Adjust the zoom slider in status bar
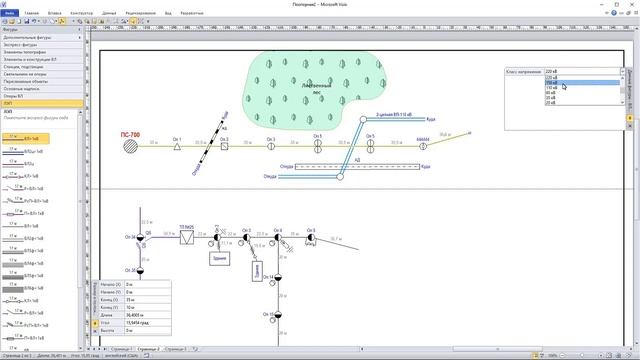Image resolution: width=640 pixels, height=360 pixels. coord(582,356)
